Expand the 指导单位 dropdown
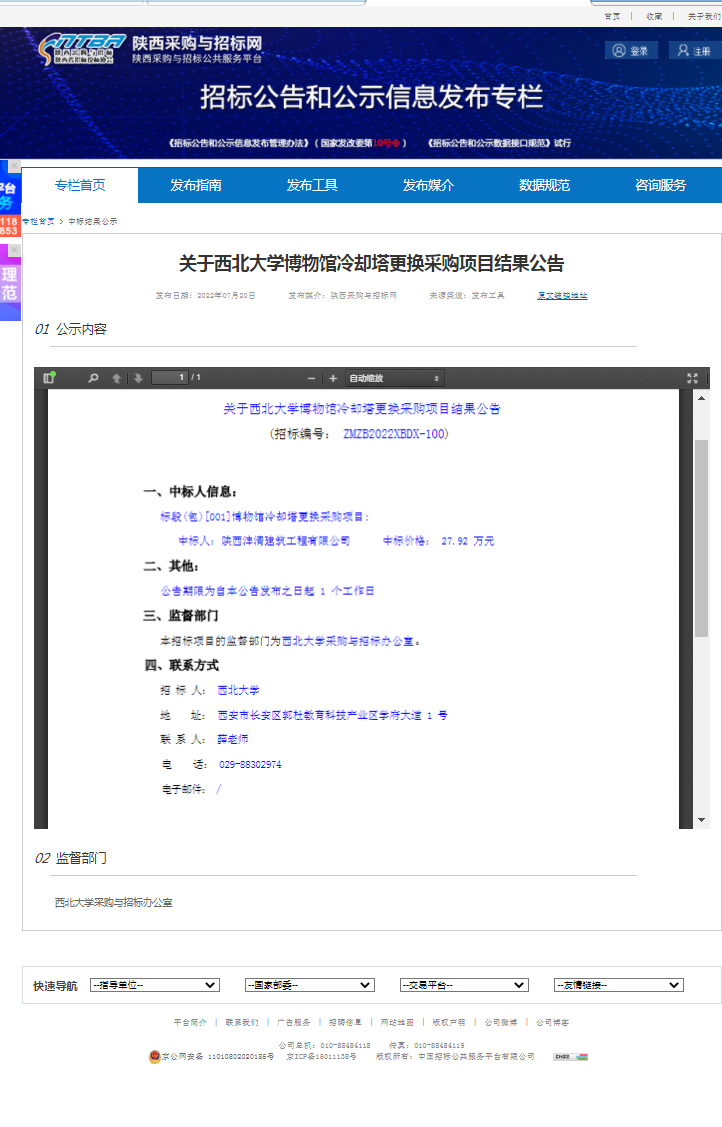722x1127 pixels. (154, 985)
